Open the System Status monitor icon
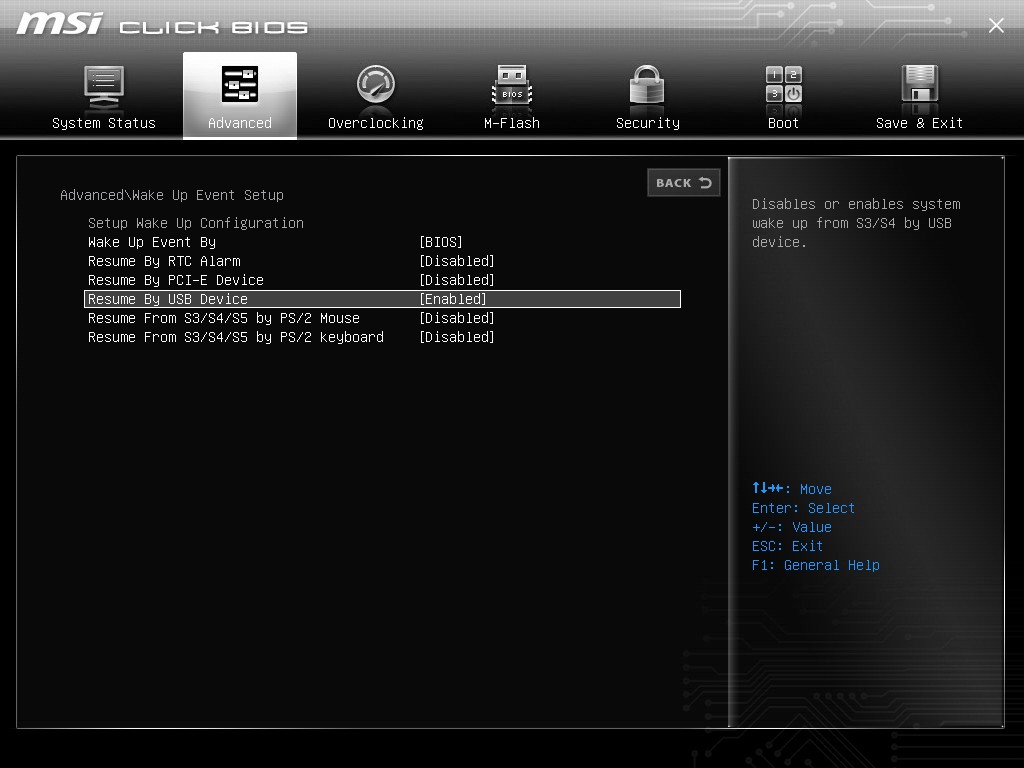The height and width of the screenshot is (768, 1024). (104, 87)
